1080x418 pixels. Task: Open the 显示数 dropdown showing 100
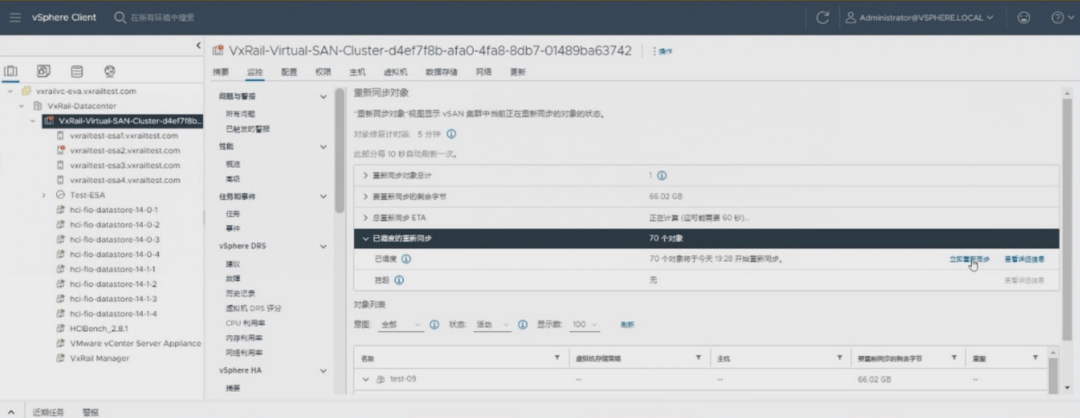pos(585,325)
